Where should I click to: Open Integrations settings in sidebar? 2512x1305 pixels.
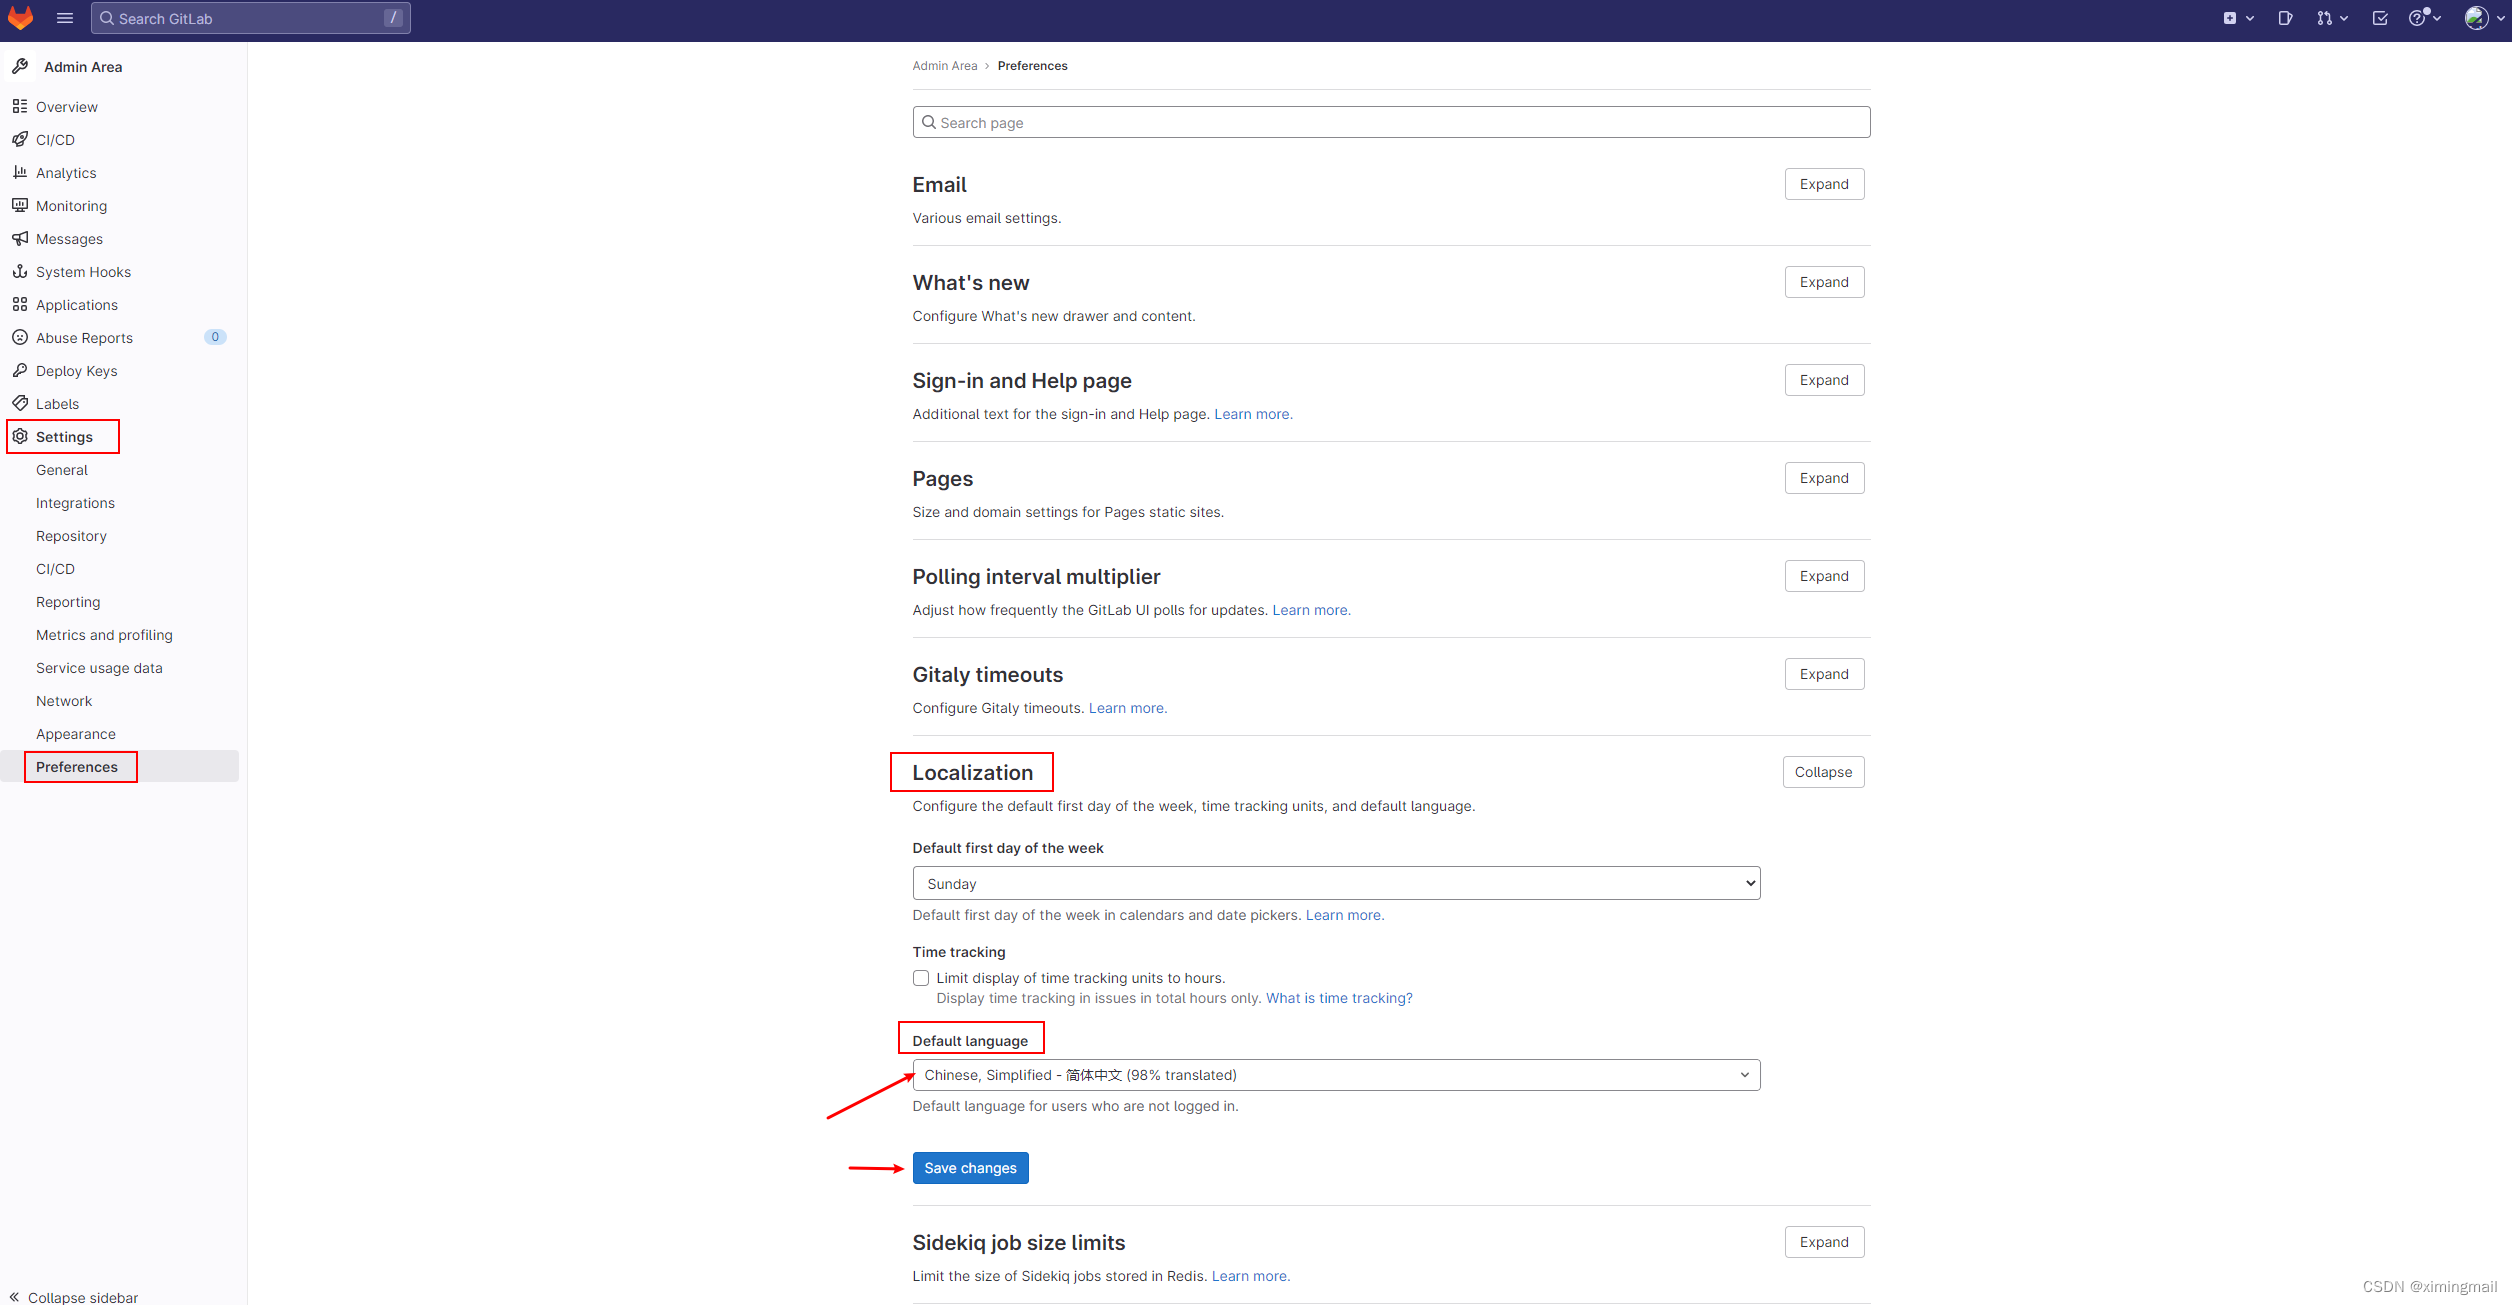point(75,503)
